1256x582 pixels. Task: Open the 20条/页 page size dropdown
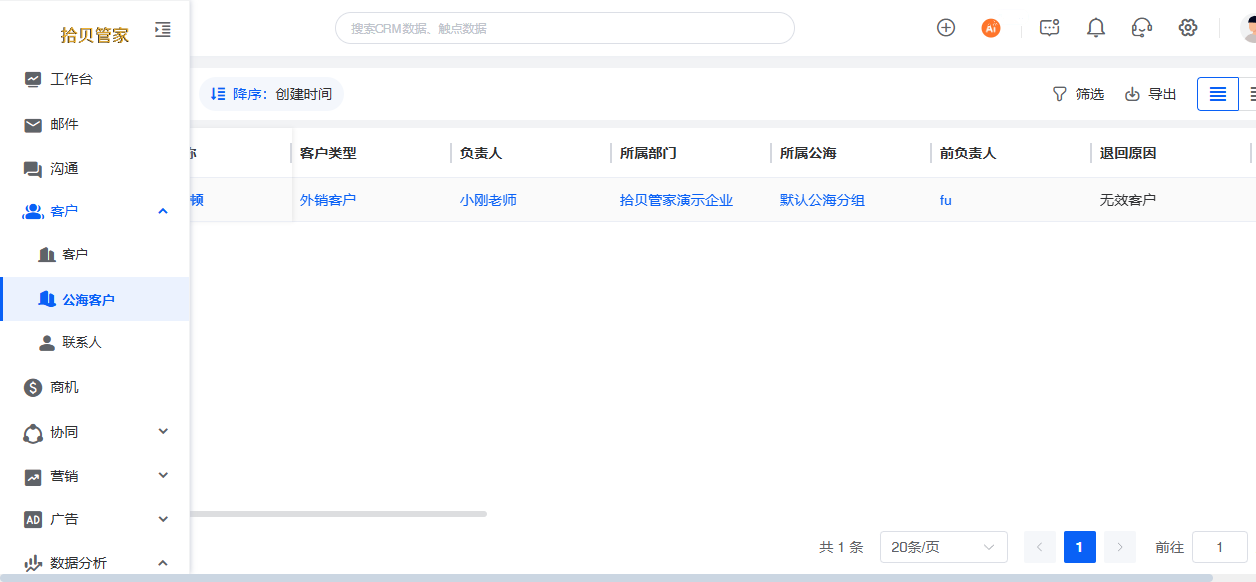click(x=944, y=547)
